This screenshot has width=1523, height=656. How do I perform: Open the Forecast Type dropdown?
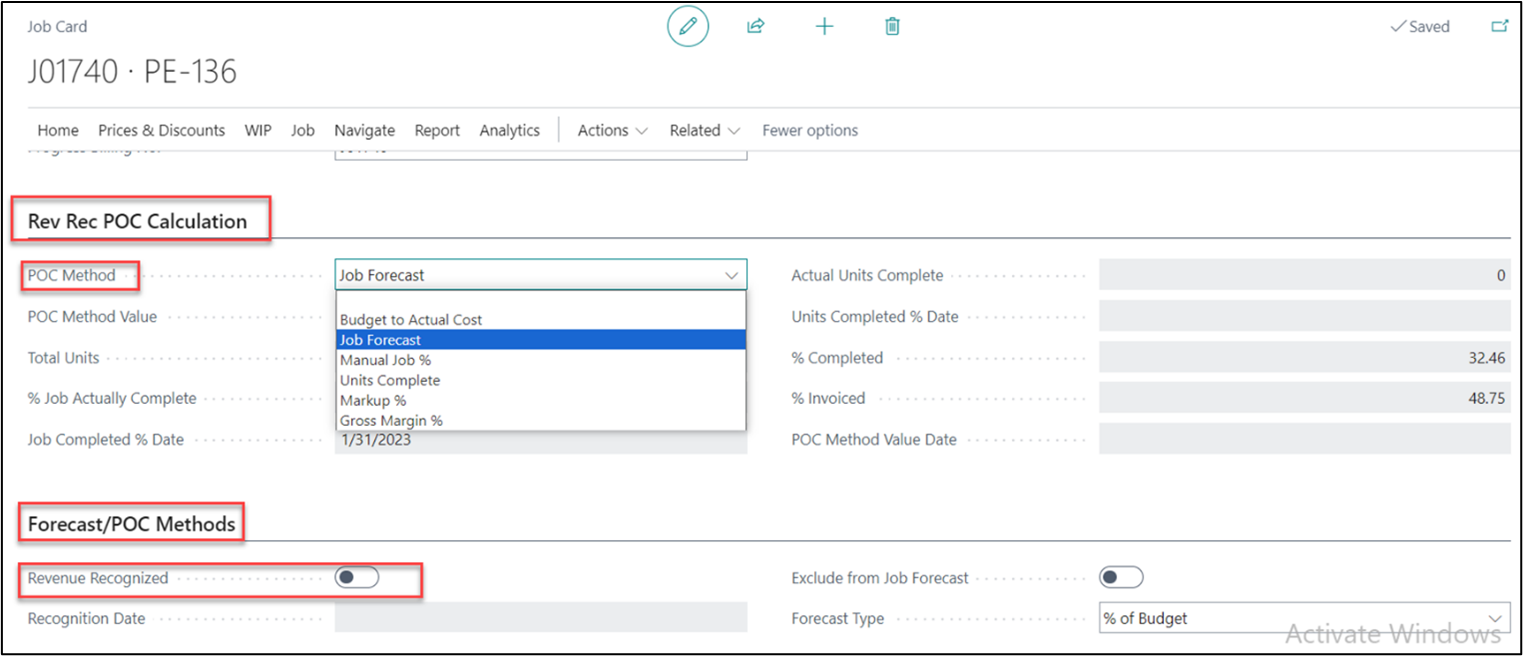coord(1304,619)
